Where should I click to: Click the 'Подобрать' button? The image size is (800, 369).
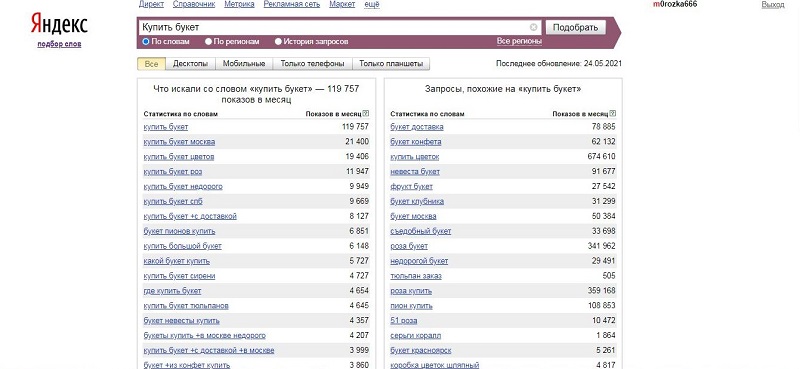[x=576, y=27]
